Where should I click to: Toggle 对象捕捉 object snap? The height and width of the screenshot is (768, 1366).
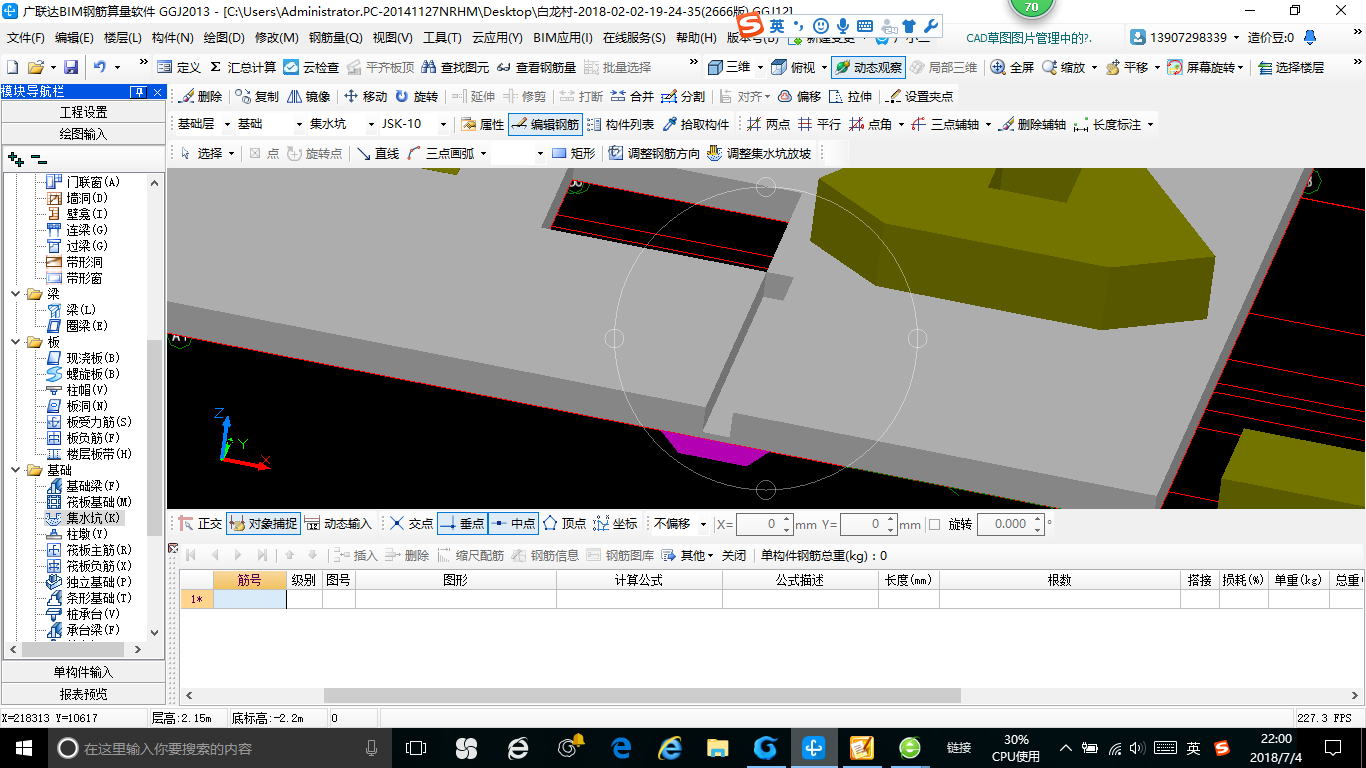point(263,523)
